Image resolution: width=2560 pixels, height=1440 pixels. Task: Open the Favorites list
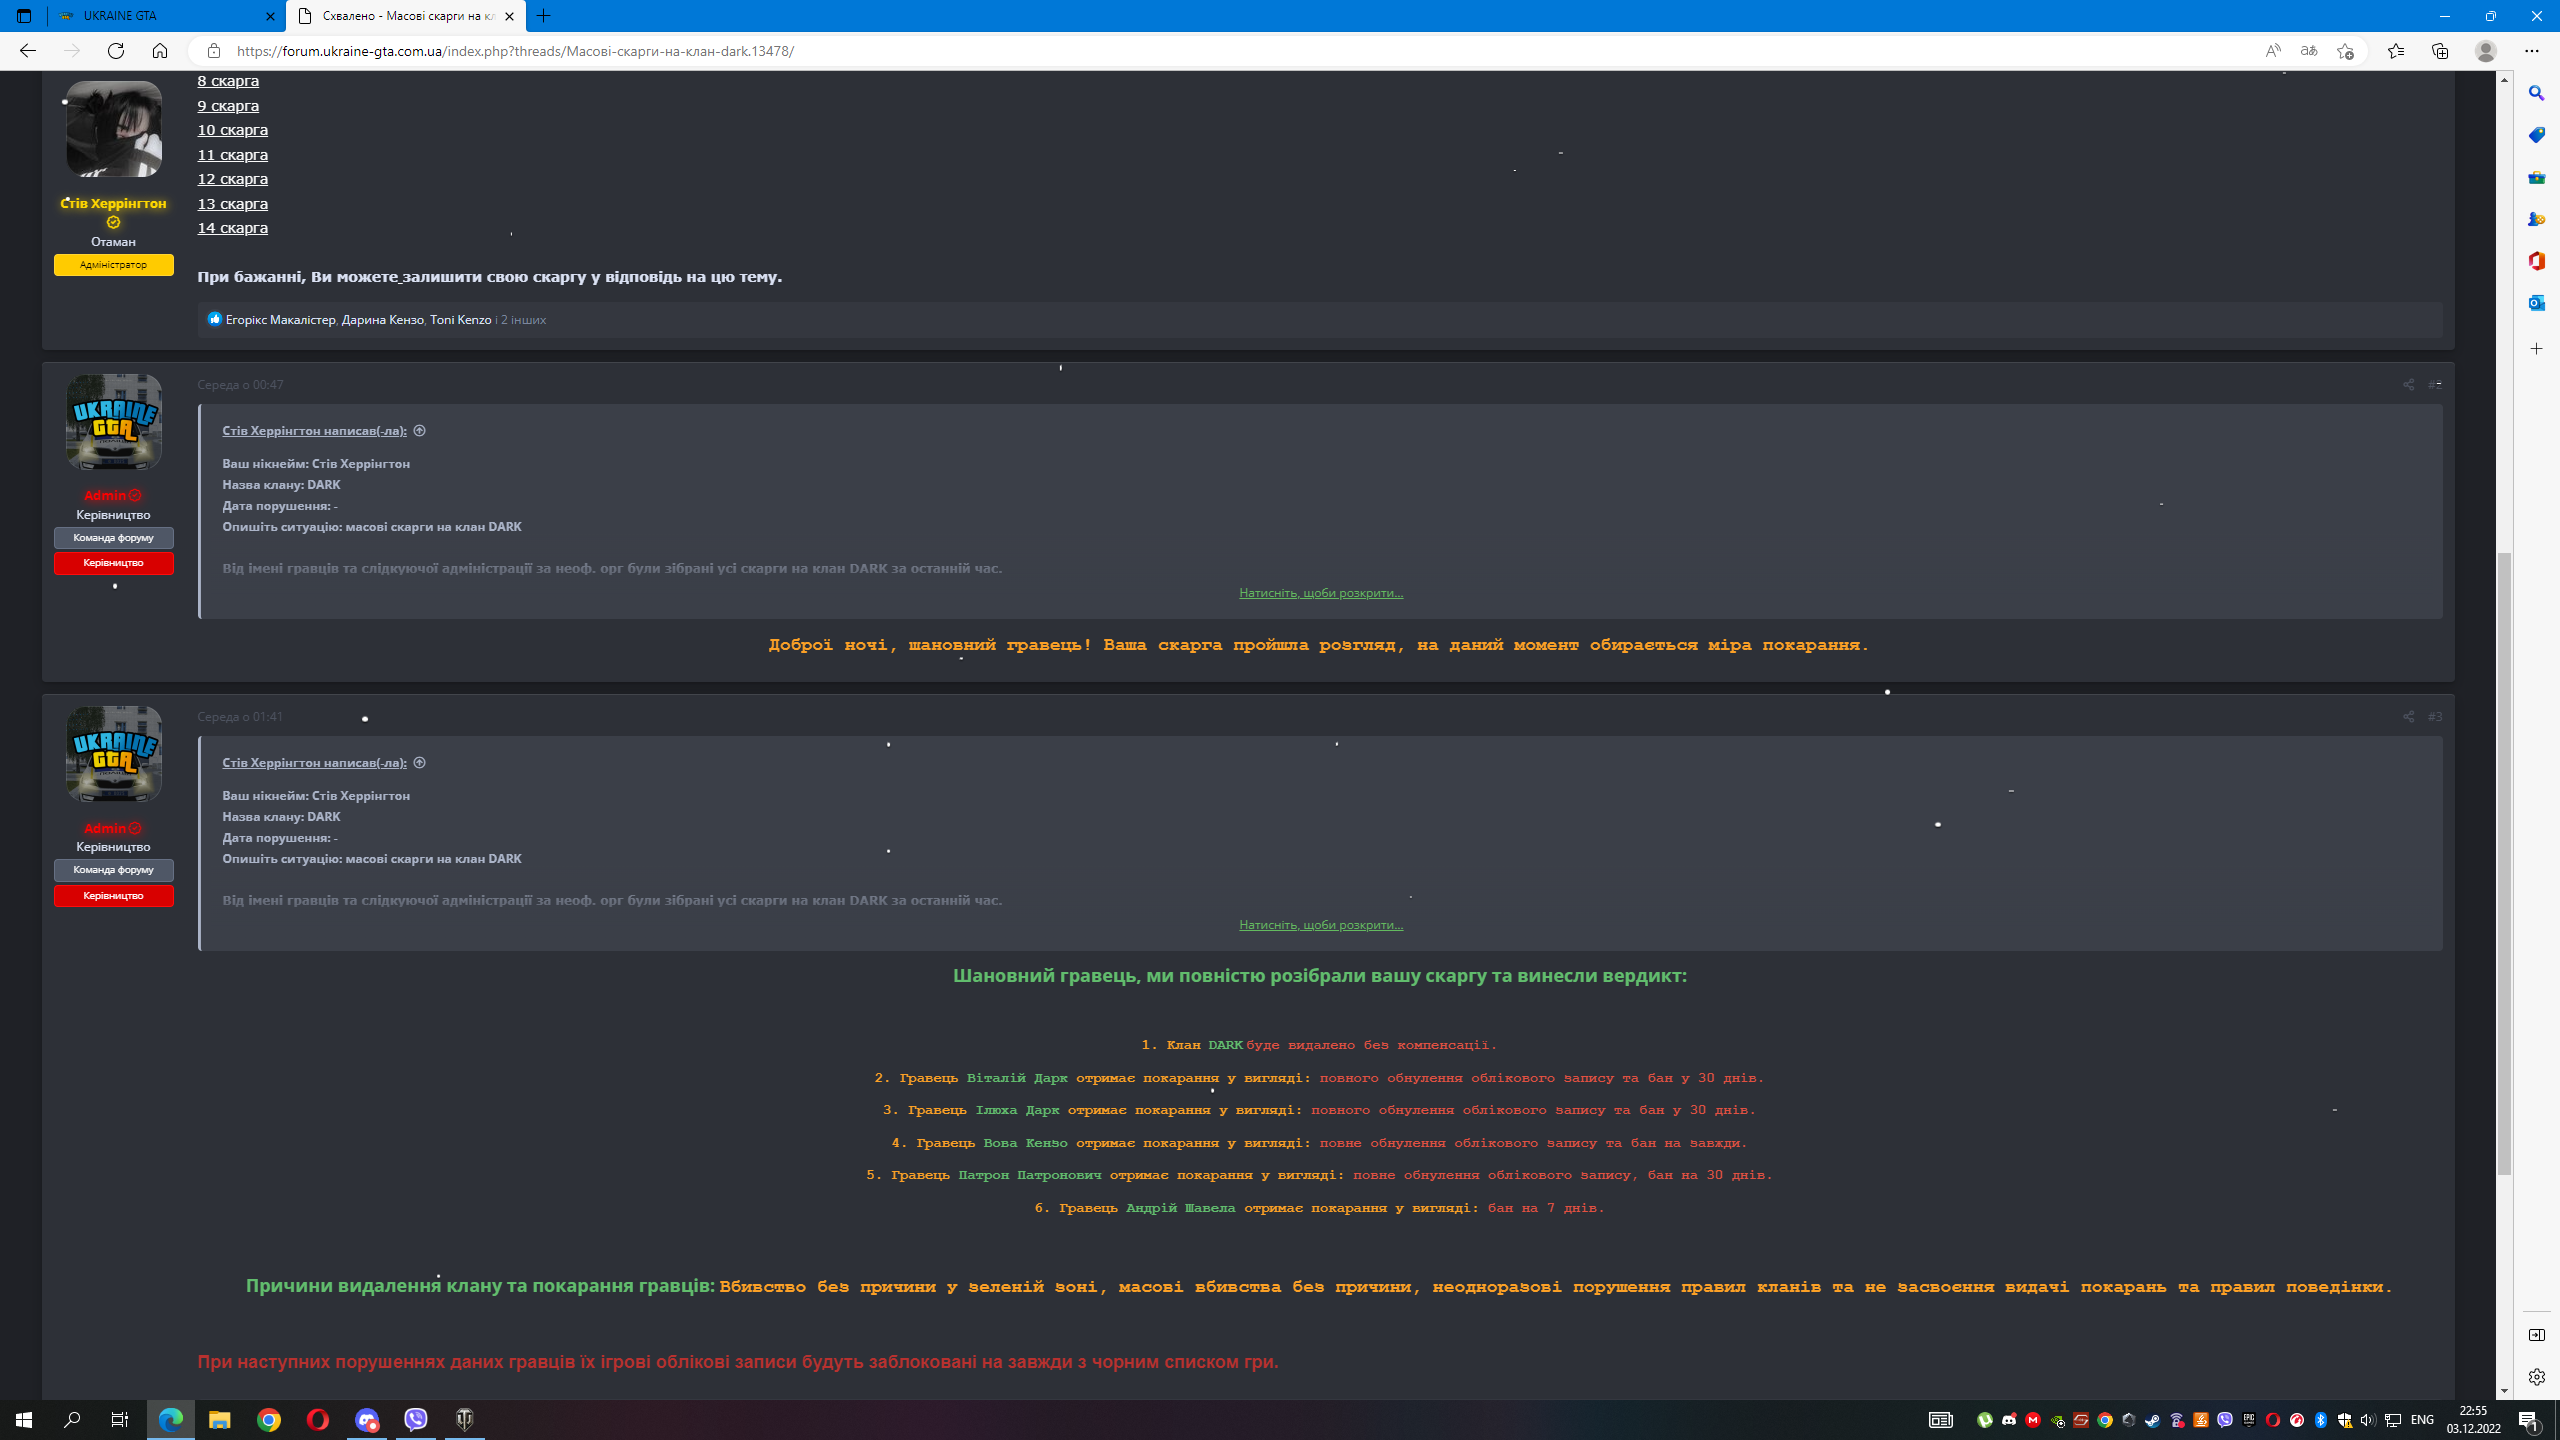click(x=2396, y=51)
